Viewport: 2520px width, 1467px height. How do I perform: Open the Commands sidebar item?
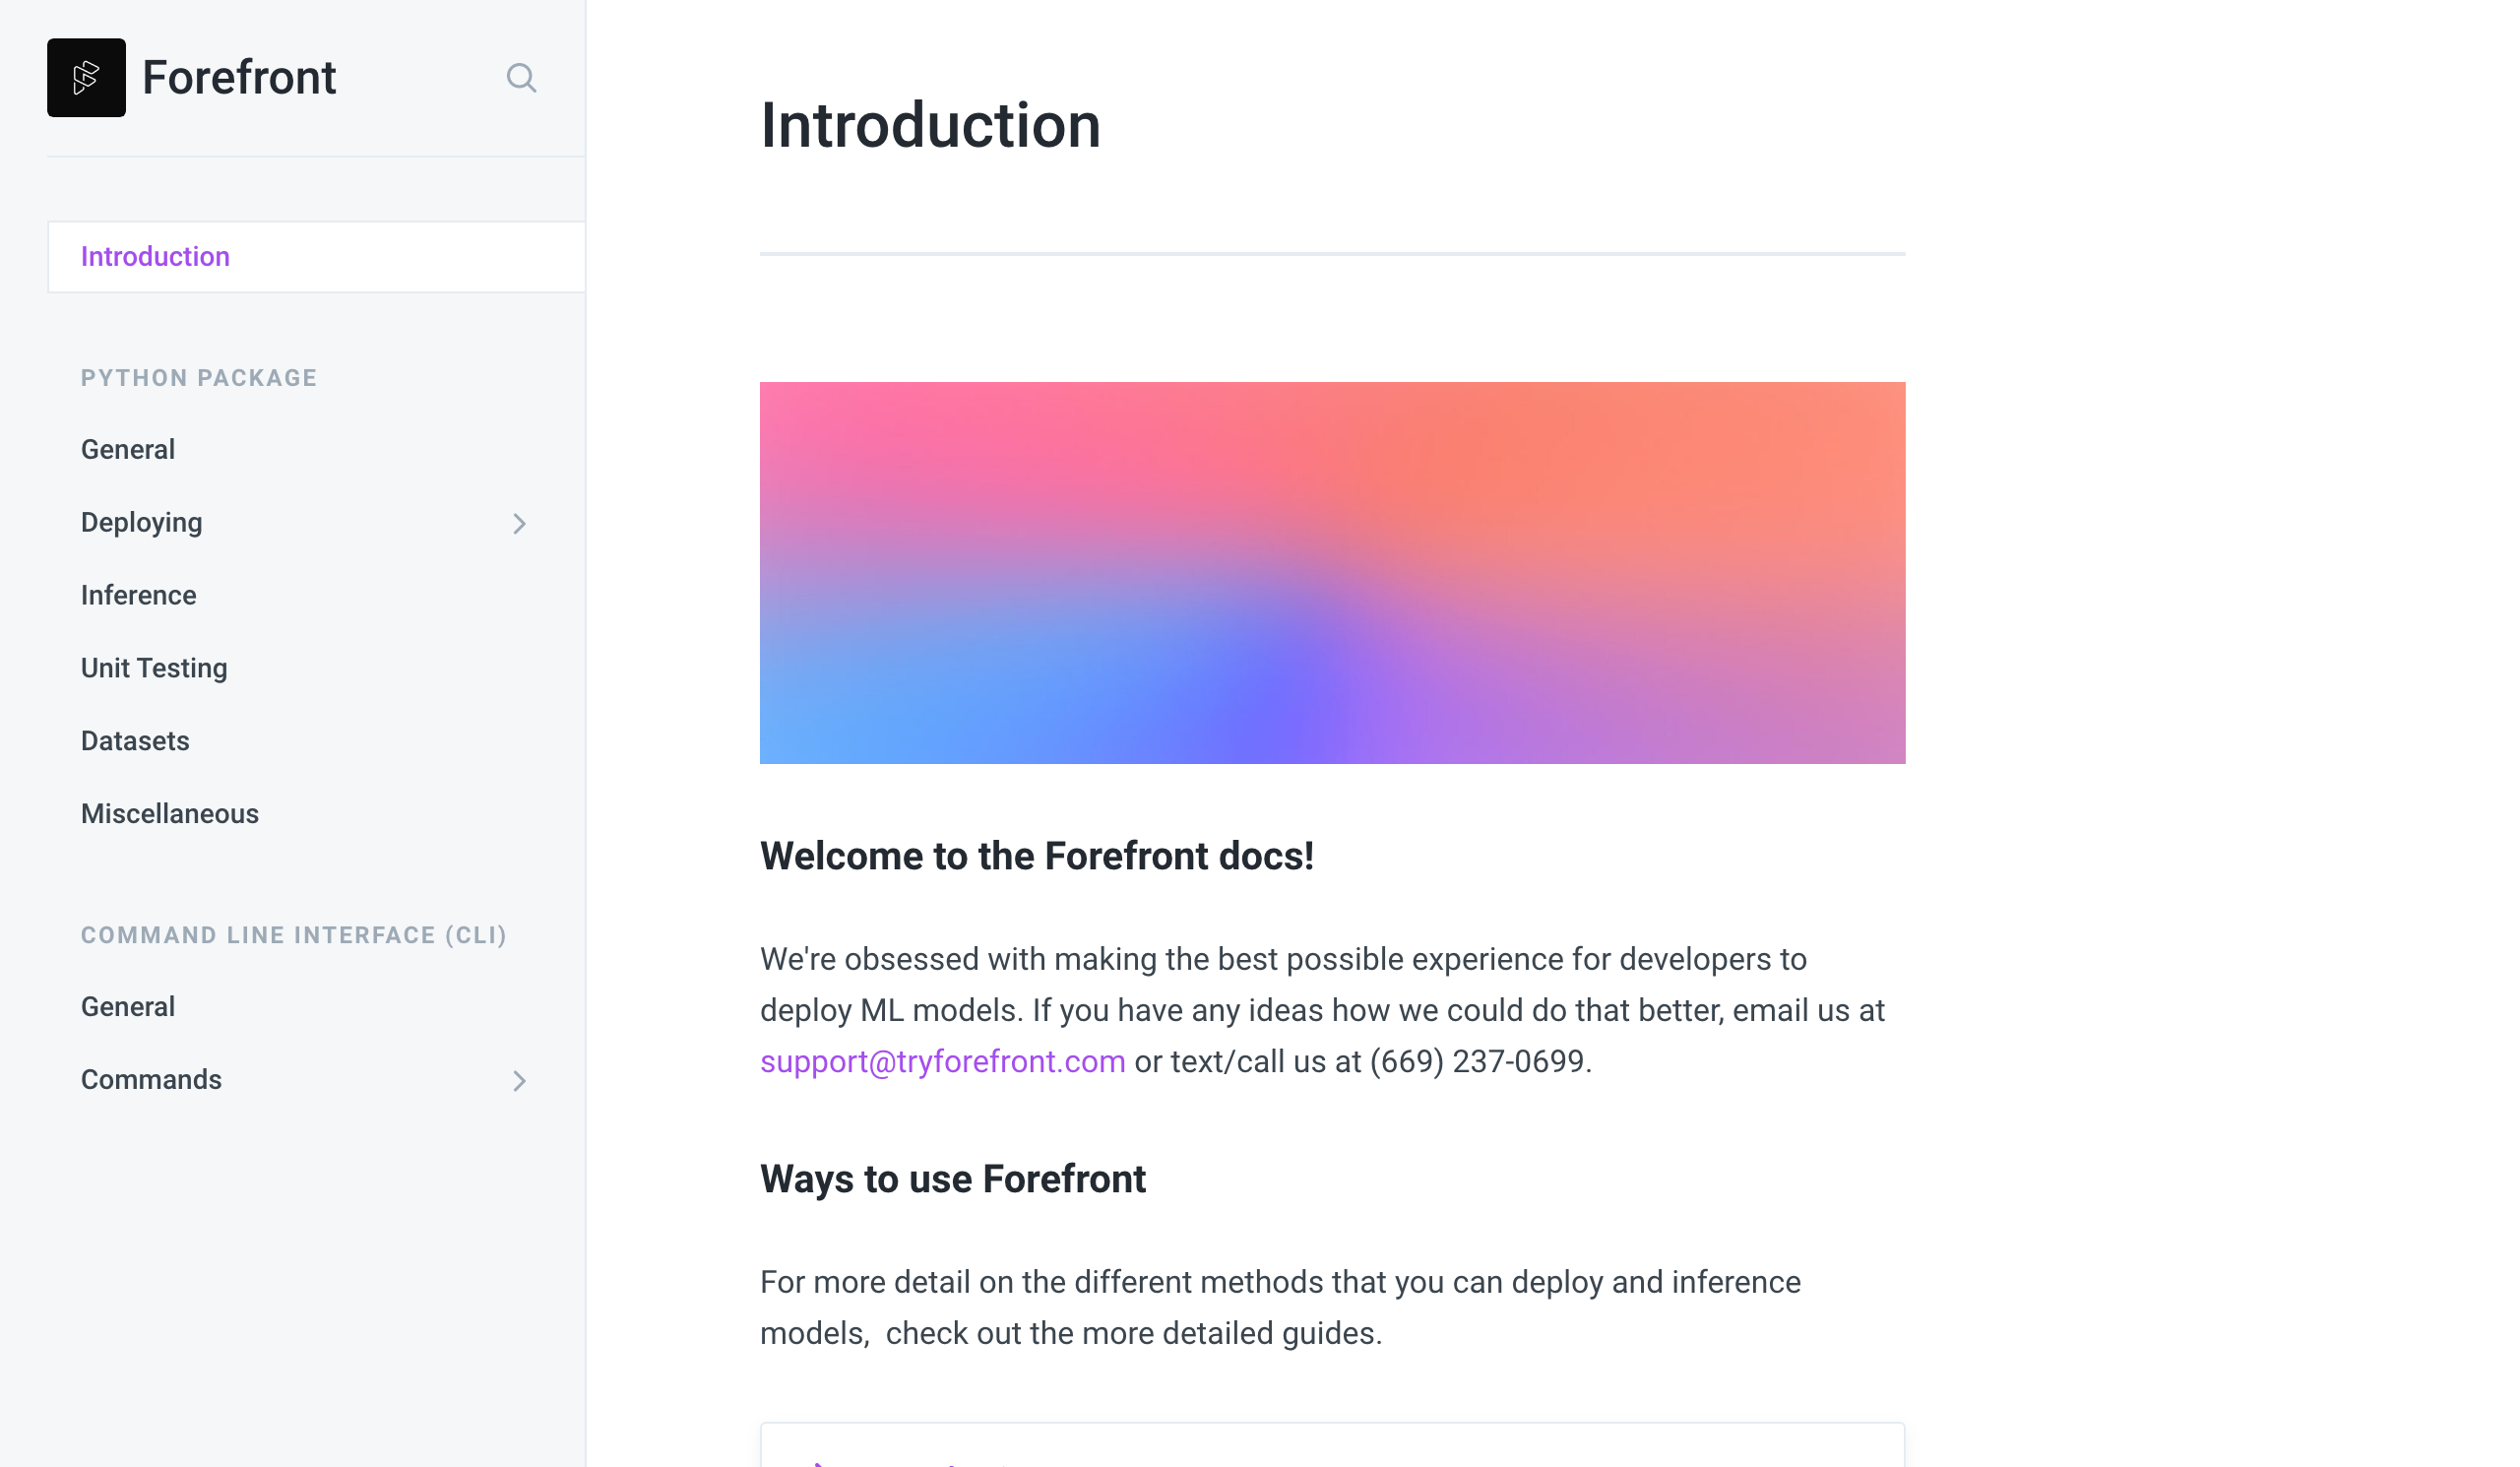[x=151, y=1080]
